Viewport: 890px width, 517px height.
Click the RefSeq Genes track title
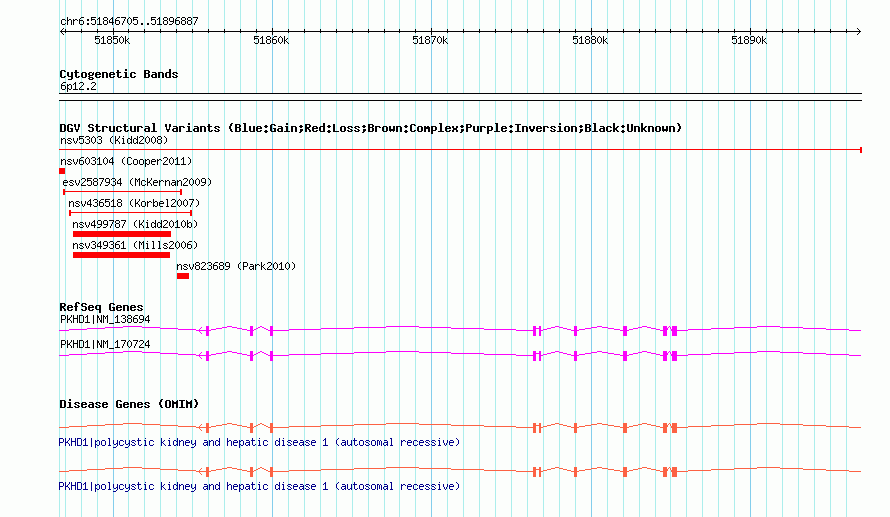[x=101, y=307]
